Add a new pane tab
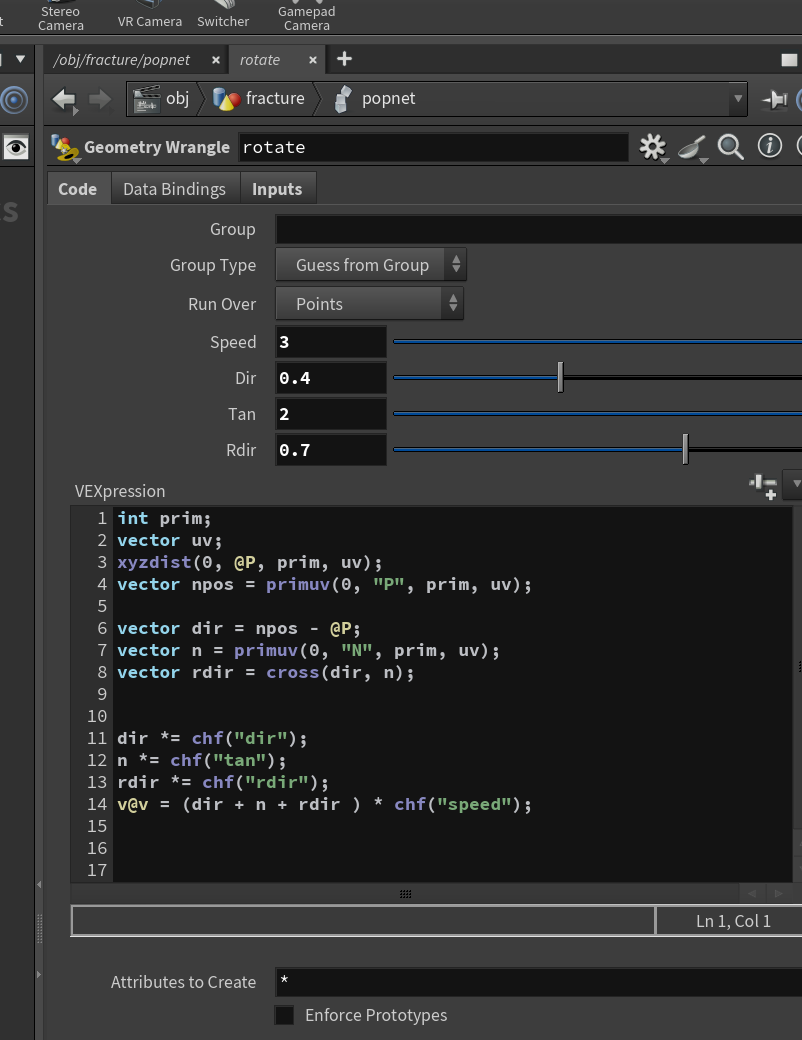Viewport: 802px width, 1040px height. pyautogui.click(x=344, y=59)
